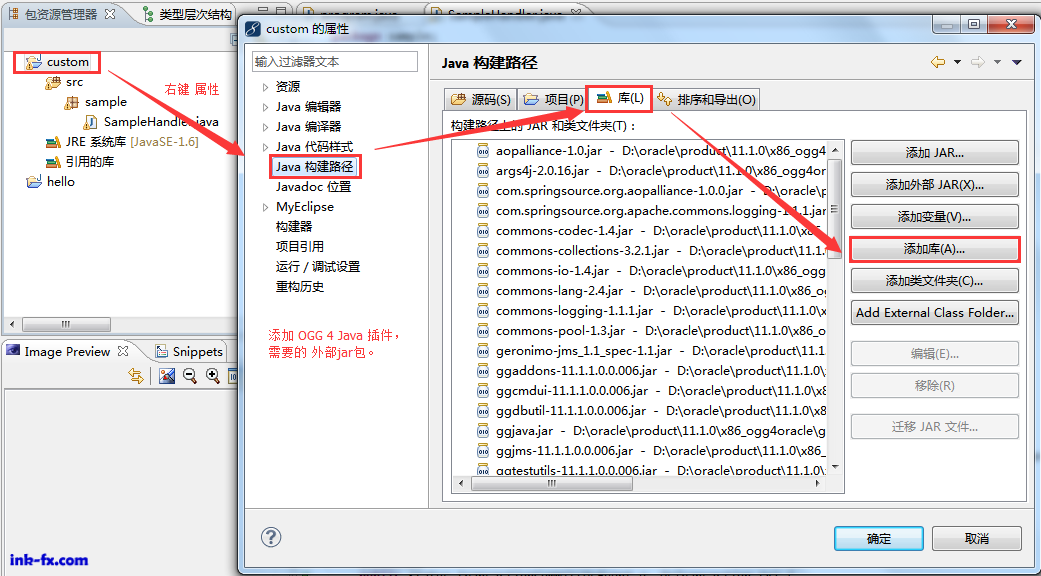Open the dialog view menu triangle
Screen dimensions: 1041x576
pyautogui.click(x=1016, y=62)
